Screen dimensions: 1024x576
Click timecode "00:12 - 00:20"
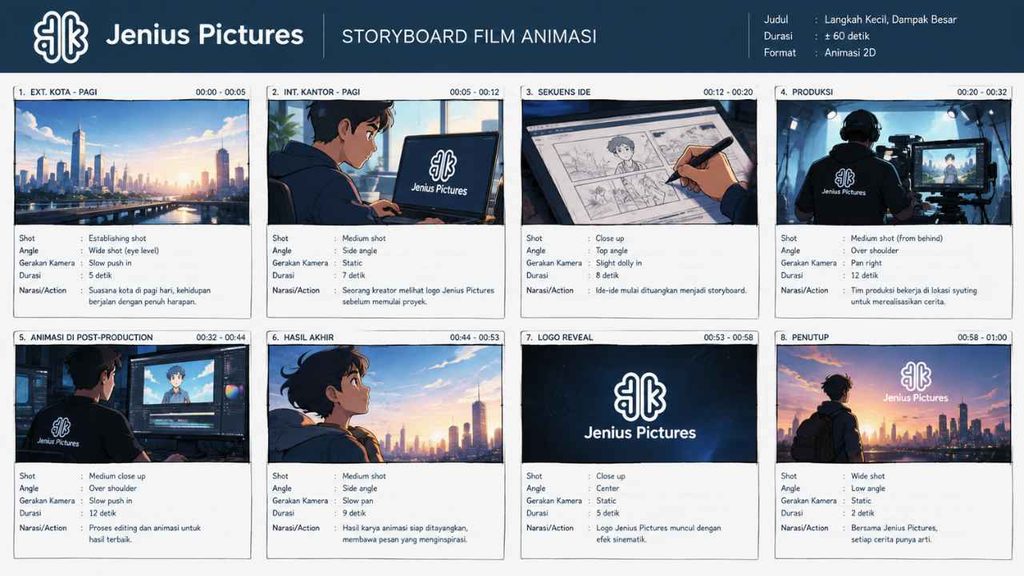(728, 92)
